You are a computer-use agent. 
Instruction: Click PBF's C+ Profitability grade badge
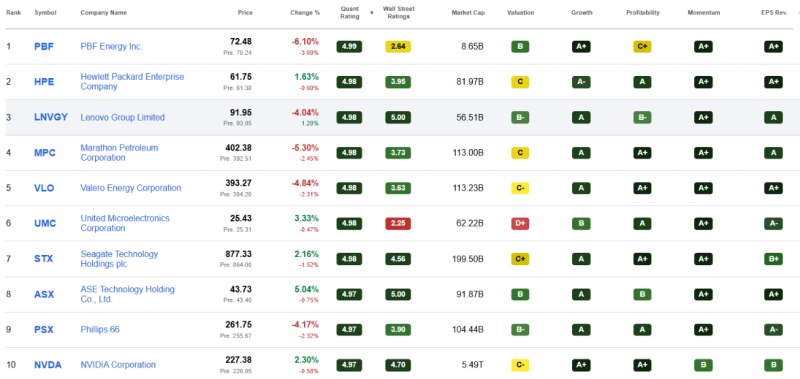click(x=642, y=47)
